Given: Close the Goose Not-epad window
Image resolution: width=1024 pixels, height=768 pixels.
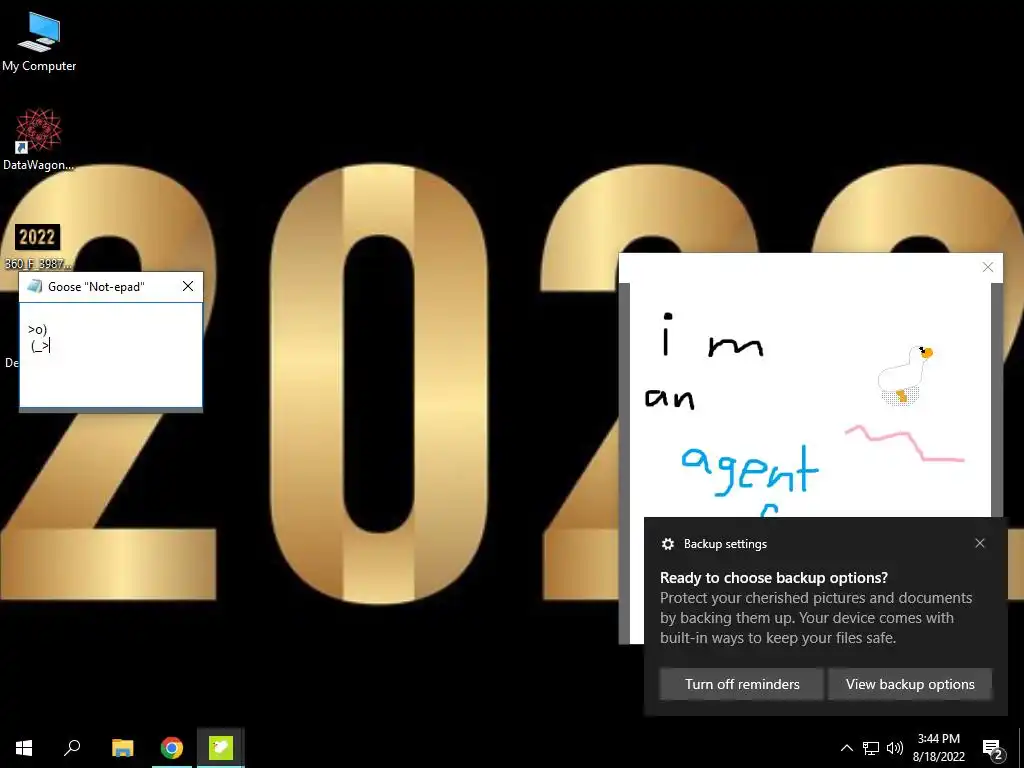Looking at the screenshot, I should [188, 286].
